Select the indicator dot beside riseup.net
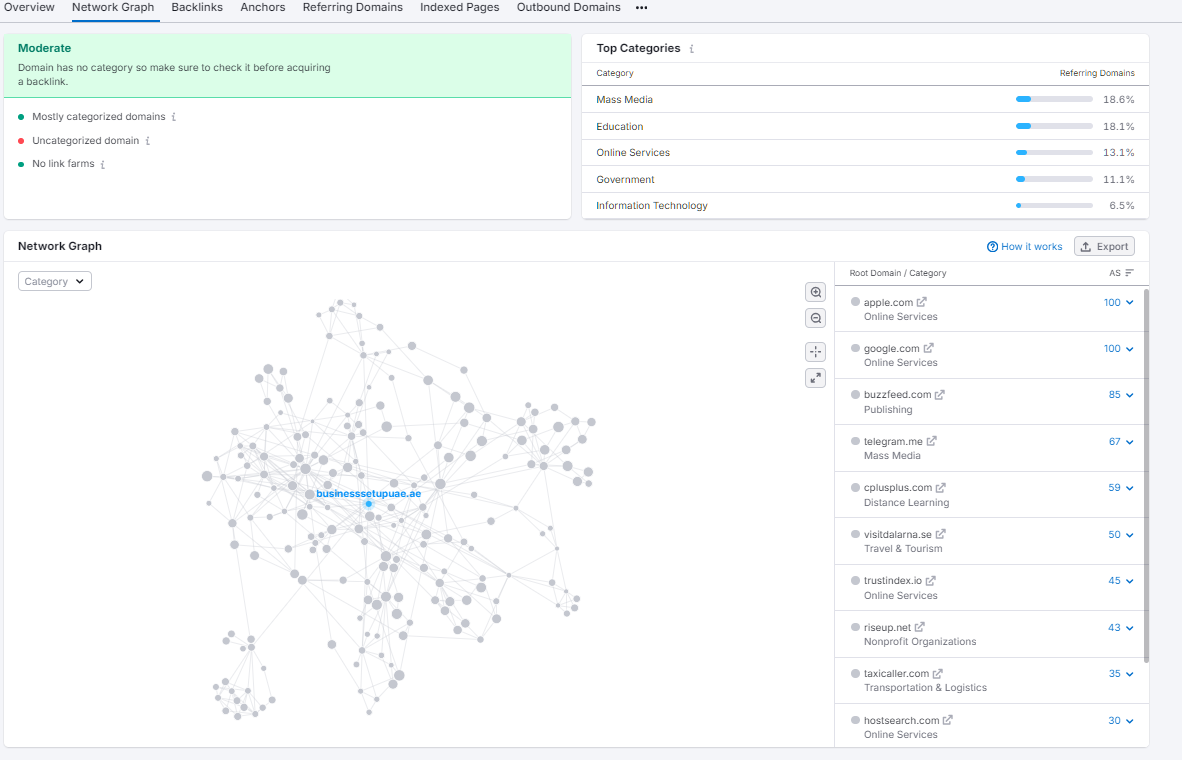This screenshot has width=1182, height=760. coord(855,627)
